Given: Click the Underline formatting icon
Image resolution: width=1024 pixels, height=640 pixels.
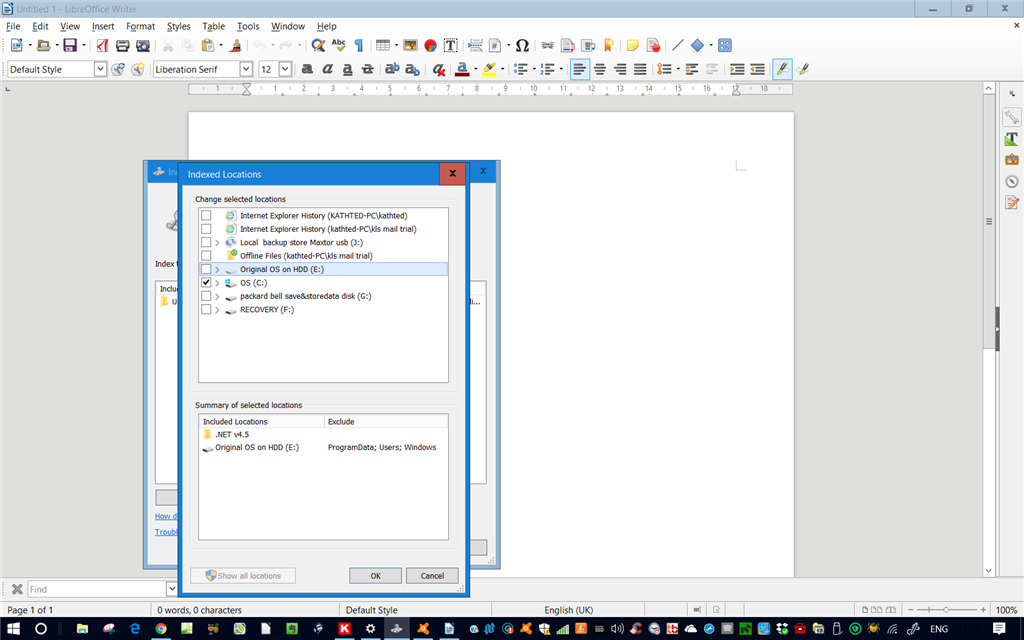Looking at the screenshot, I should [347, 69].
